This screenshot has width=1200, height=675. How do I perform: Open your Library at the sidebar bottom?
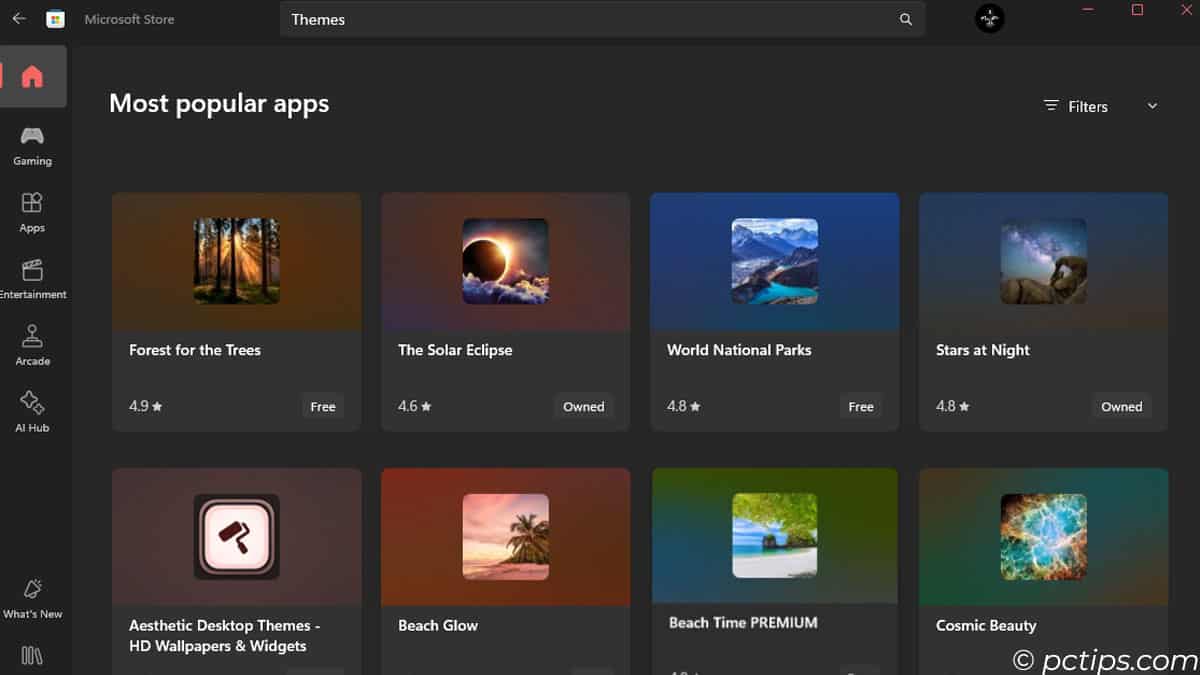point(33,655)
